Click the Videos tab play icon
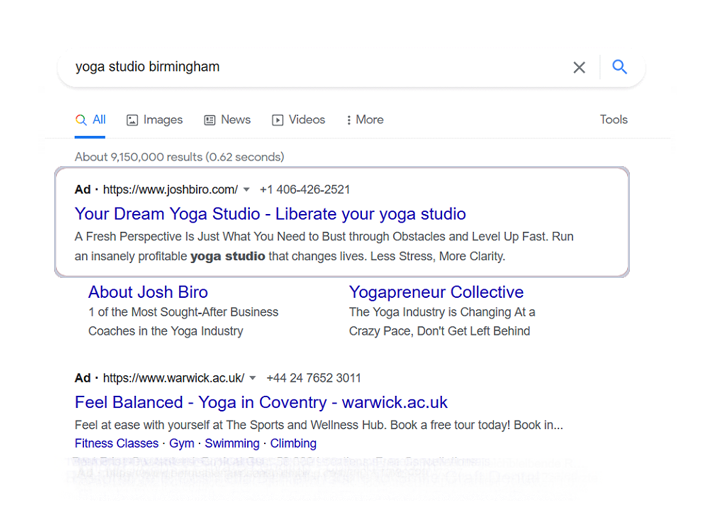Screen dimensions: 716x512 278,120
